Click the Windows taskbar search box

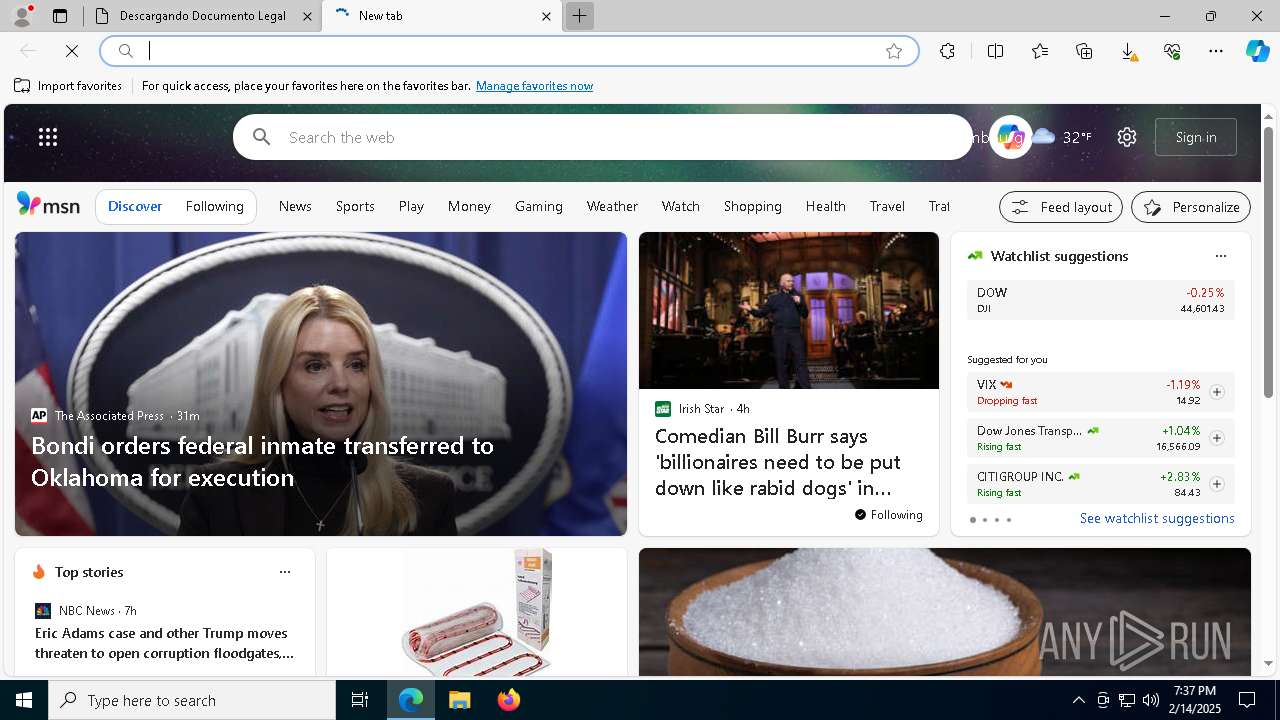[192, 700]
